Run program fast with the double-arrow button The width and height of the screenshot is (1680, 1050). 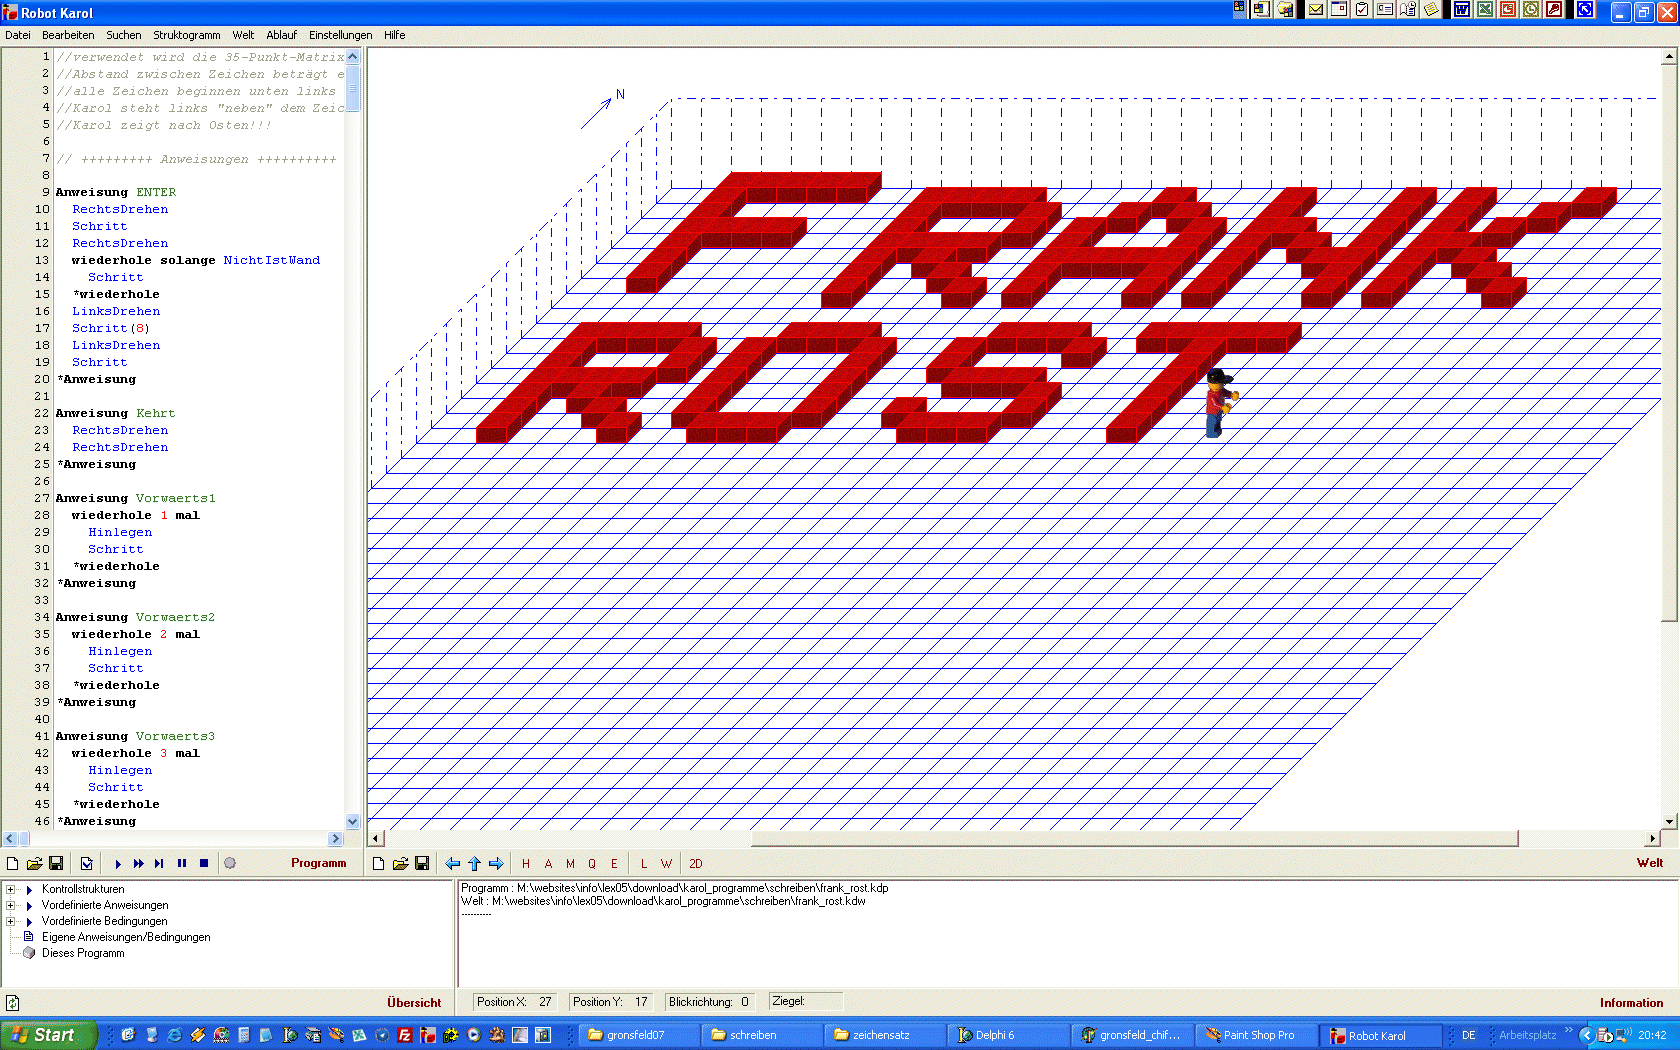click(139, 863)
